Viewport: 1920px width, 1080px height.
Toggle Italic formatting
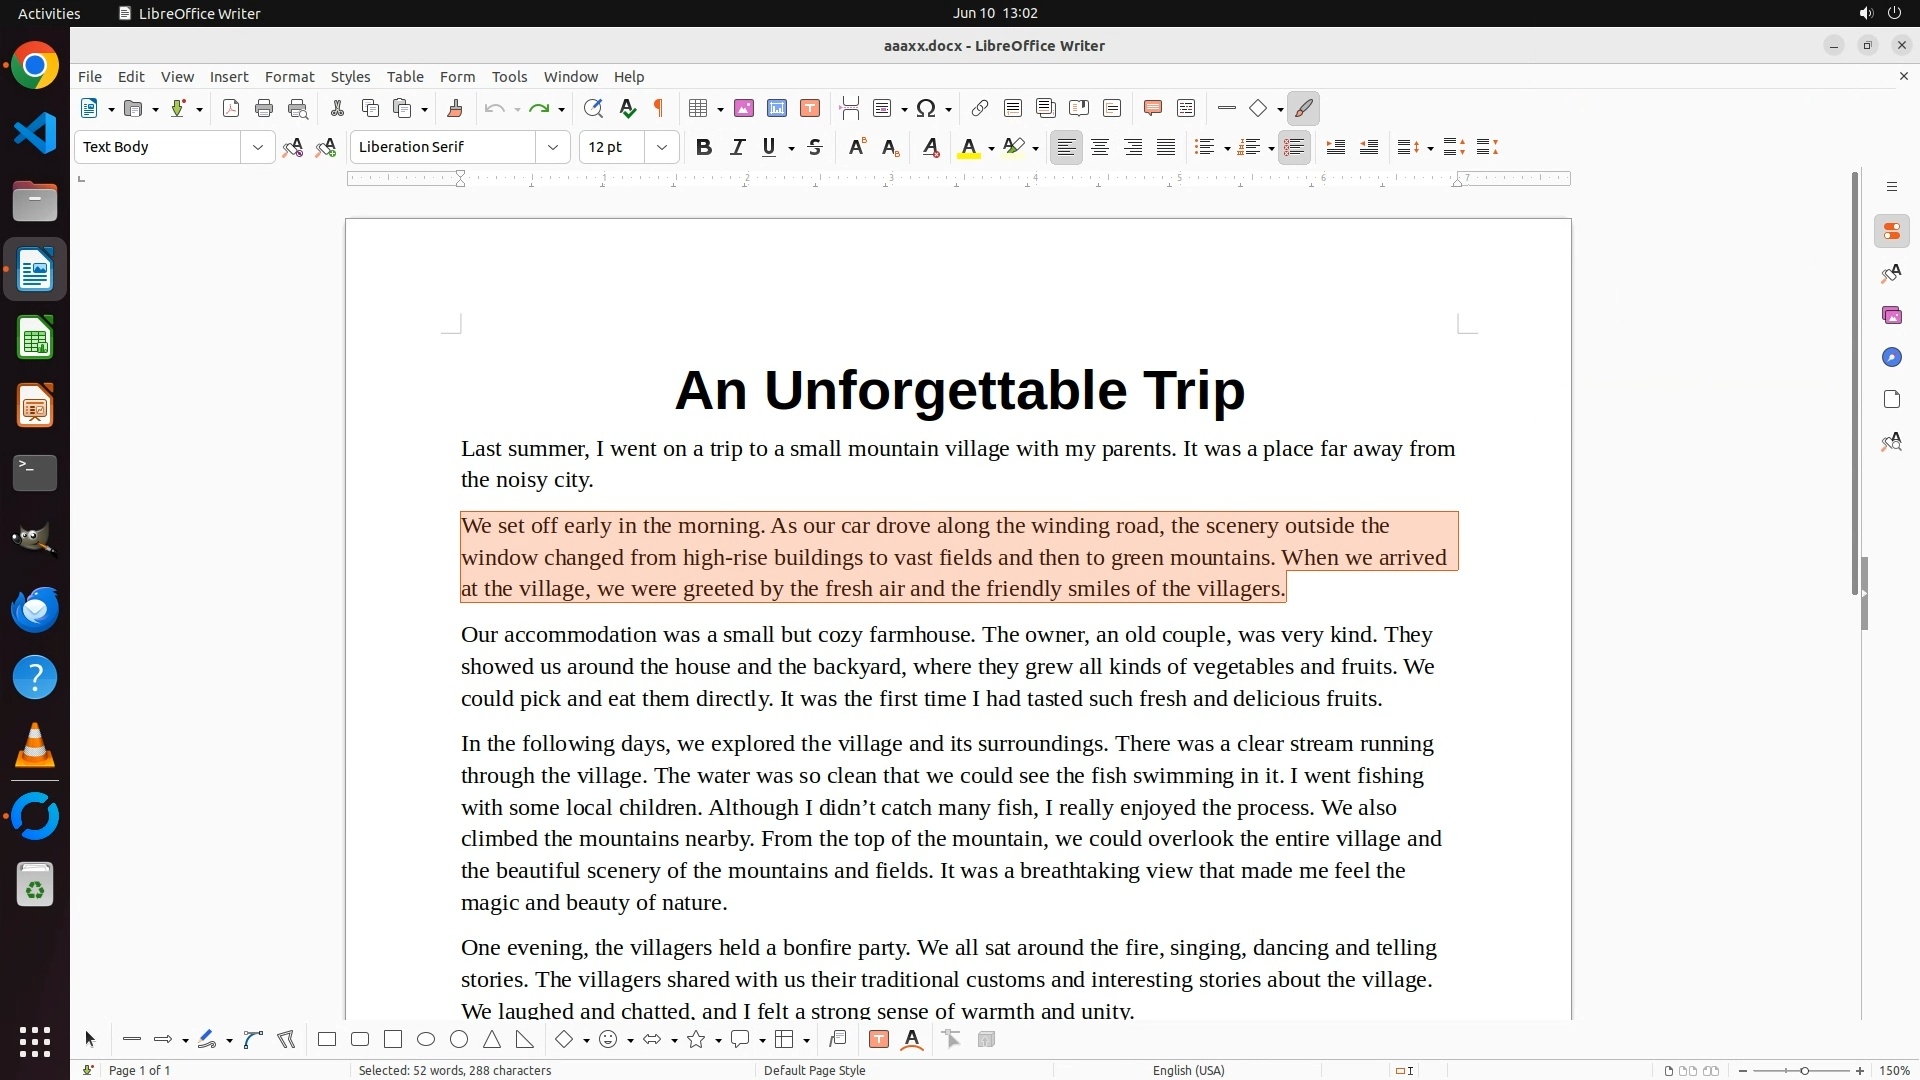tap(737, 147)
